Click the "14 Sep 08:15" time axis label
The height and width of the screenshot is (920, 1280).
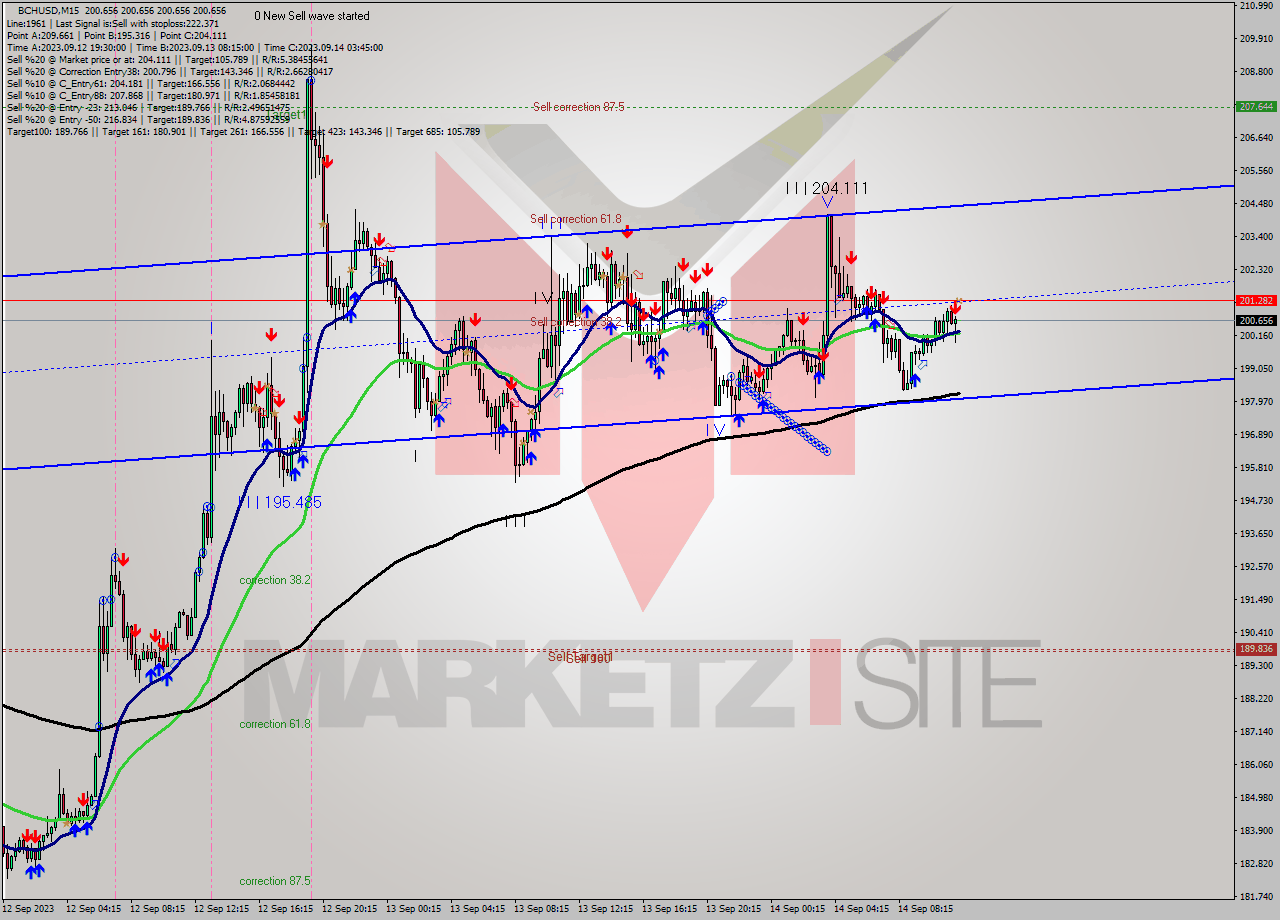pyautogui.click(x=925, y=909)
